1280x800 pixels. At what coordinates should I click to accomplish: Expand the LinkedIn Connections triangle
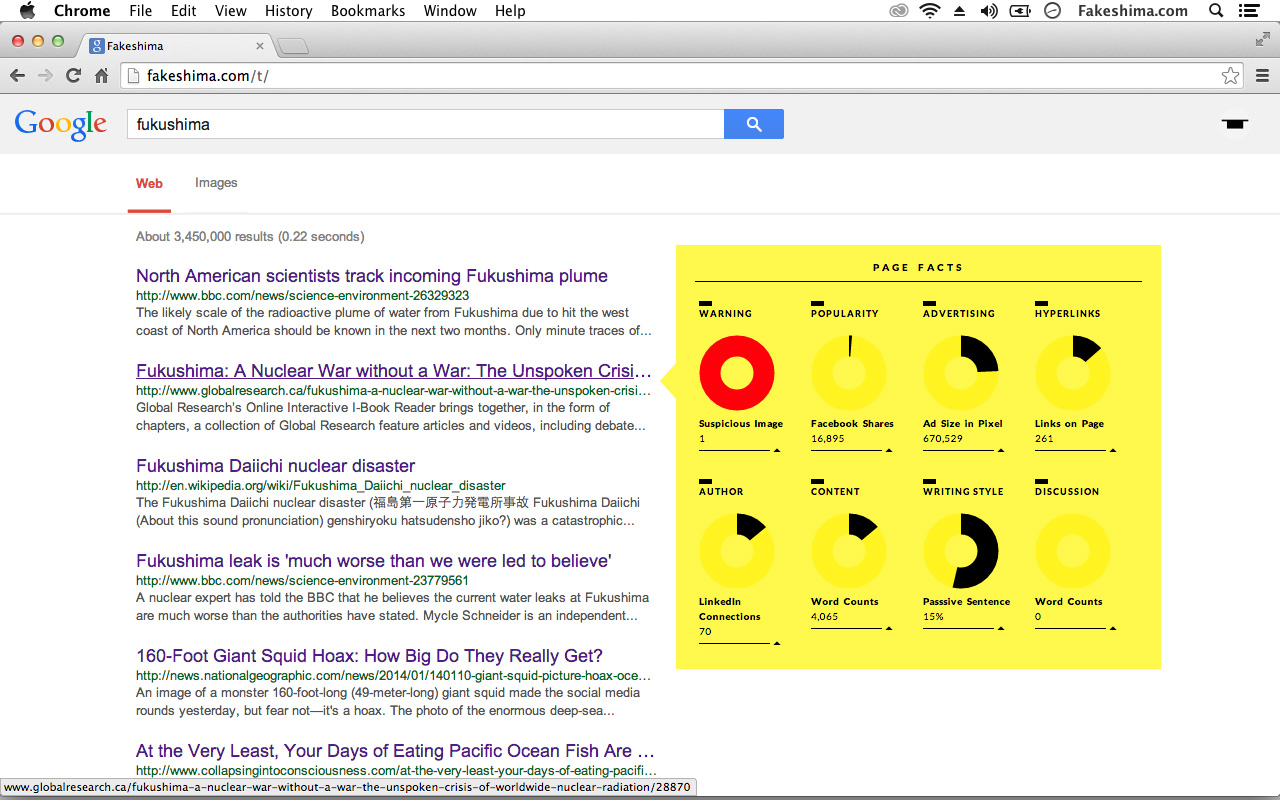tap(778, 644)
